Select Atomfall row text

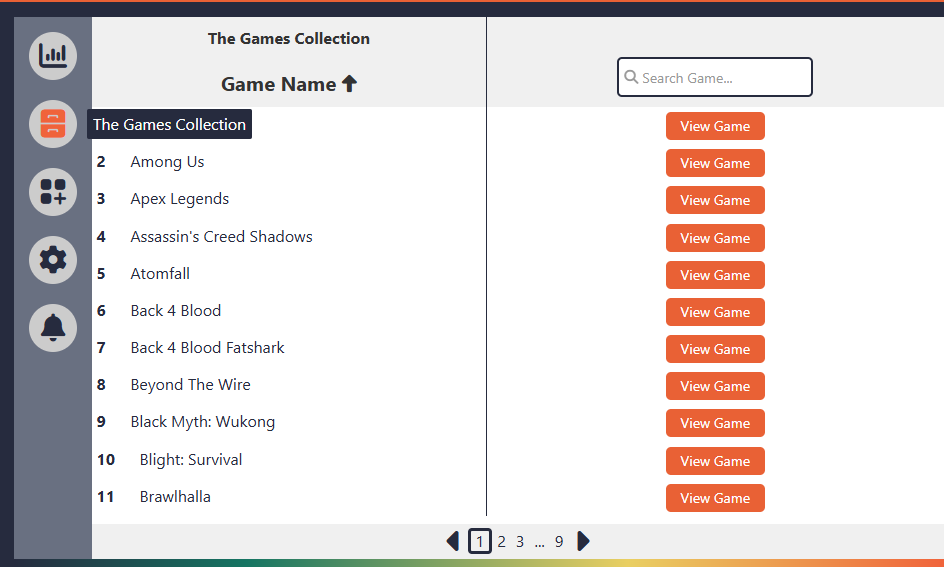160,274
